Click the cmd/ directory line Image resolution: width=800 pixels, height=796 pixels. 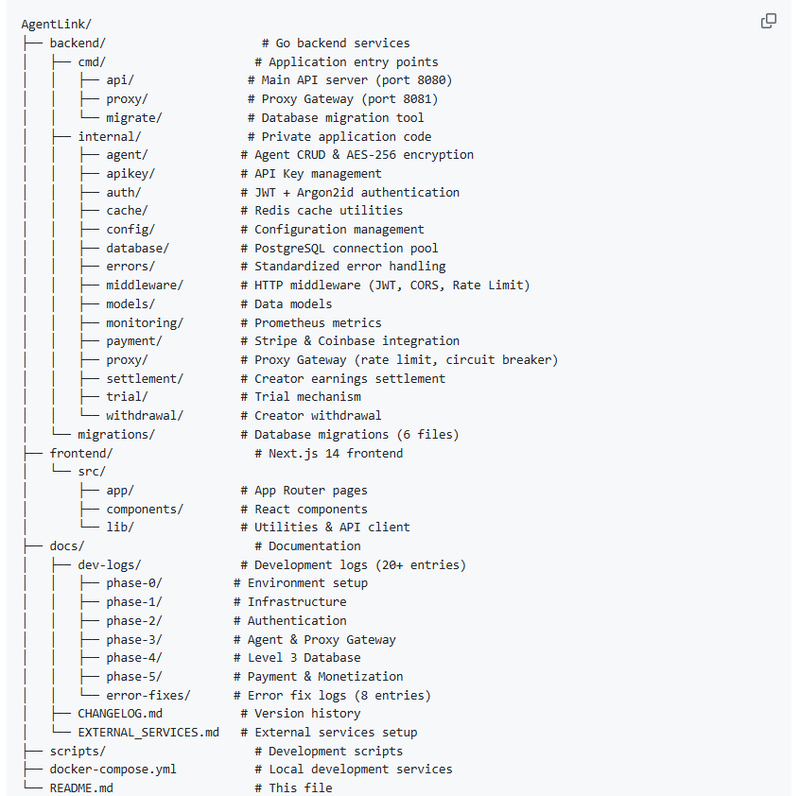click(98, 62)
